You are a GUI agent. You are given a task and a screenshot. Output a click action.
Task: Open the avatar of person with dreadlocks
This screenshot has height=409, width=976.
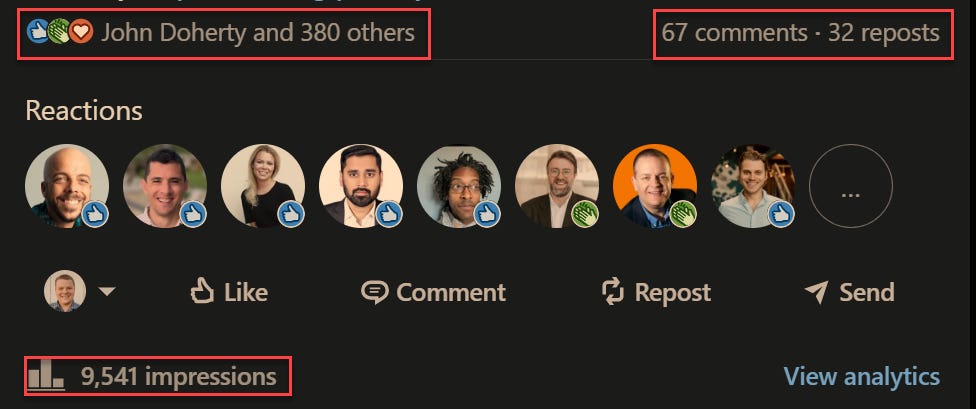459,186
